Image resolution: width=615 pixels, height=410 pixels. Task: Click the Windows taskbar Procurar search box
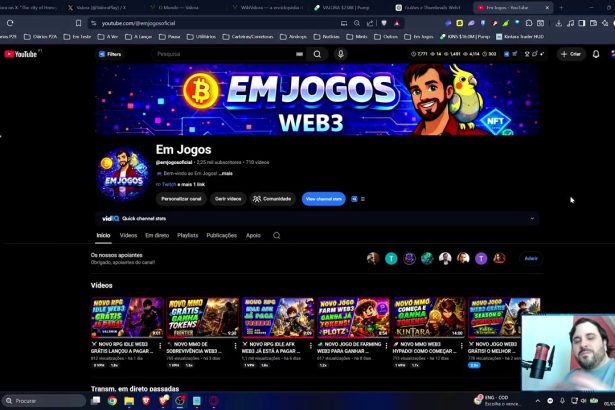(x=44, y=401)
